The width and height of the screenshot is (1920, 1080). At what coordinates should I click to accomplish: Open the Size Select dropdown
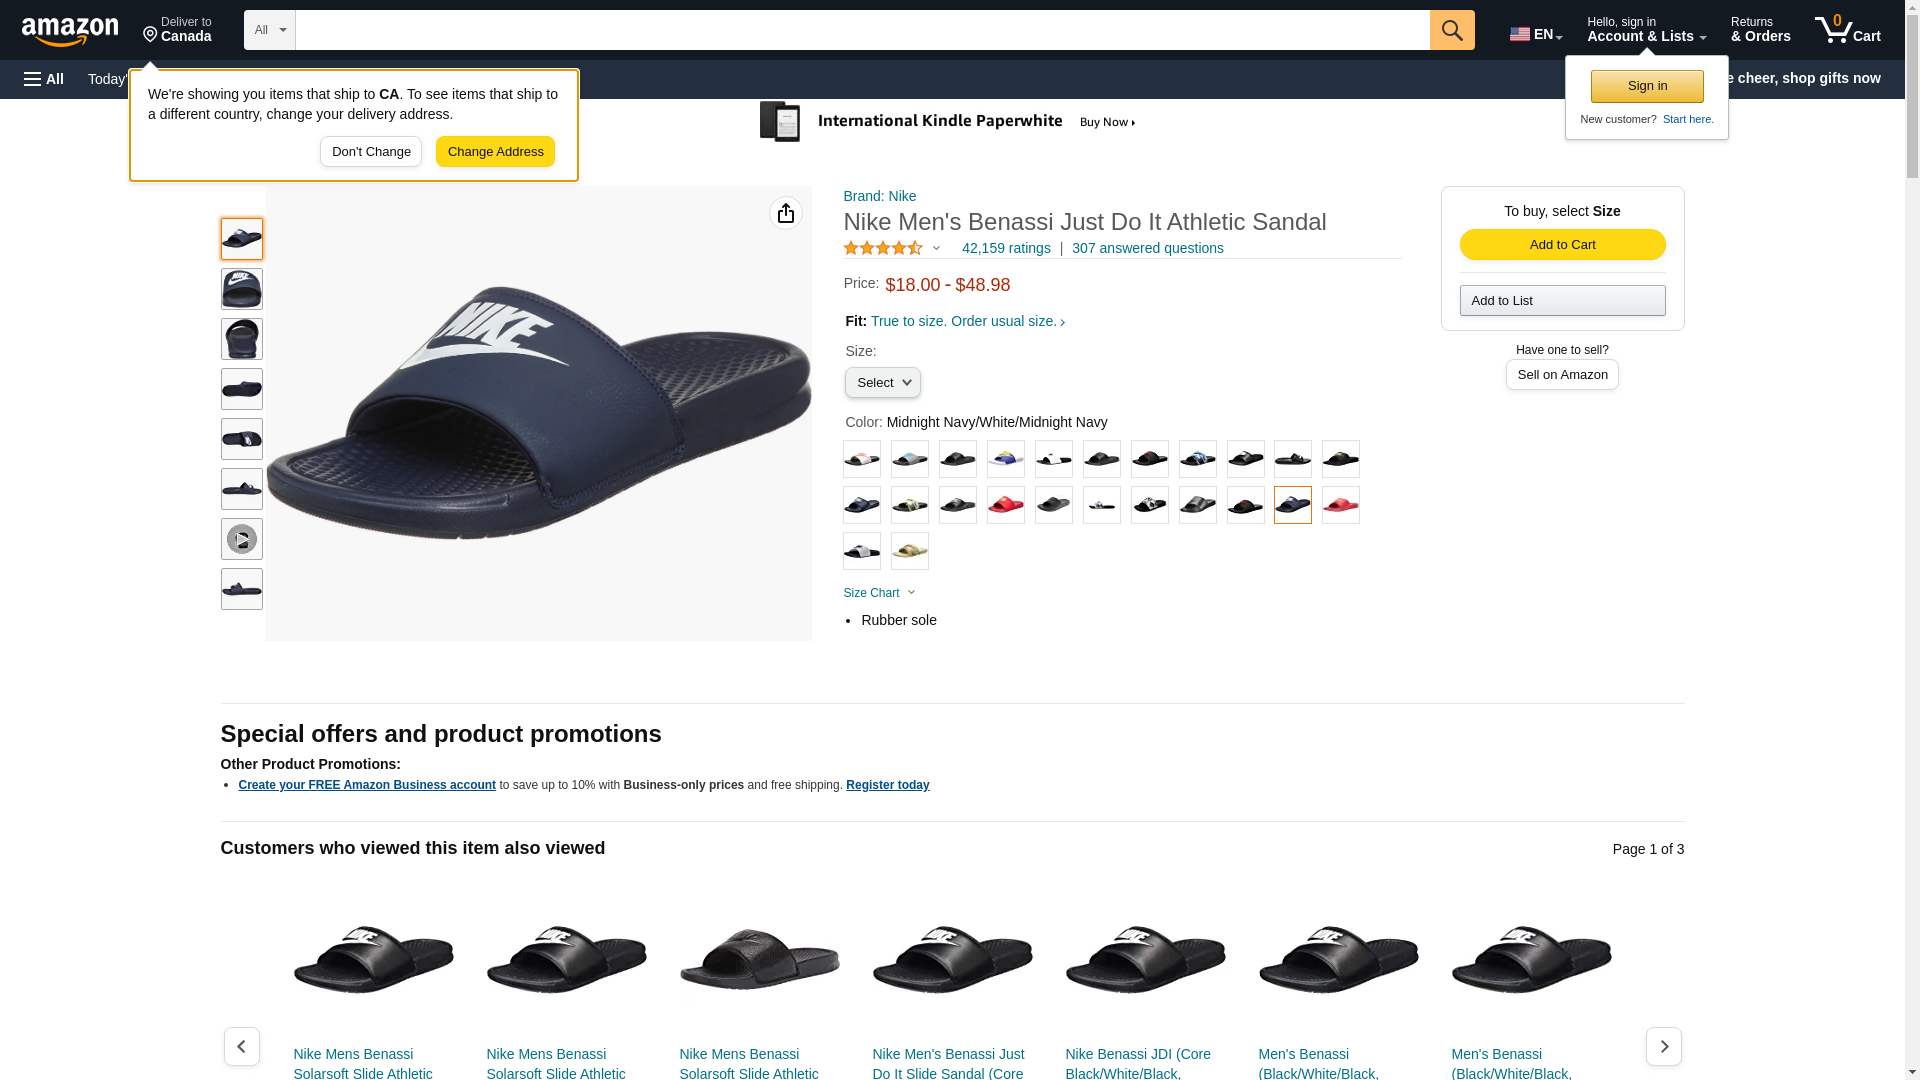pyautogui.click(x=882, y=383)
